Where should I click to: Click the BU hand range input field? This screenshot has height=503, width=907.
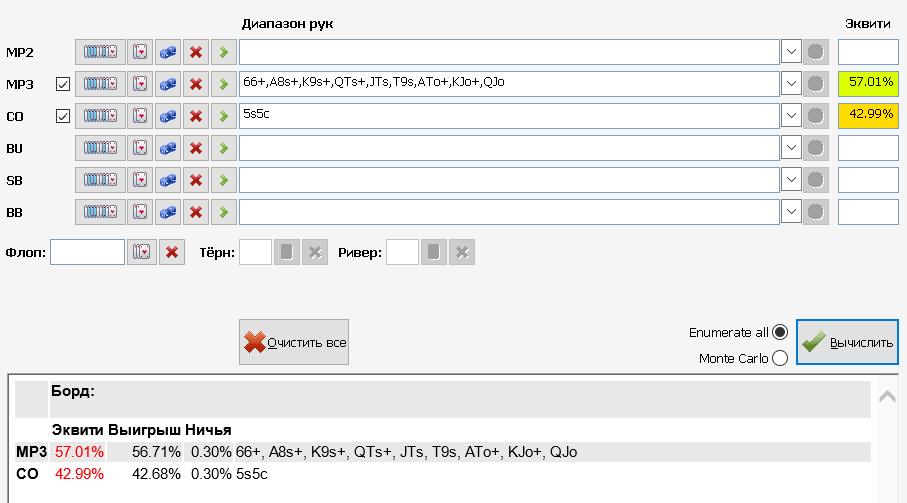pos(509,149)
